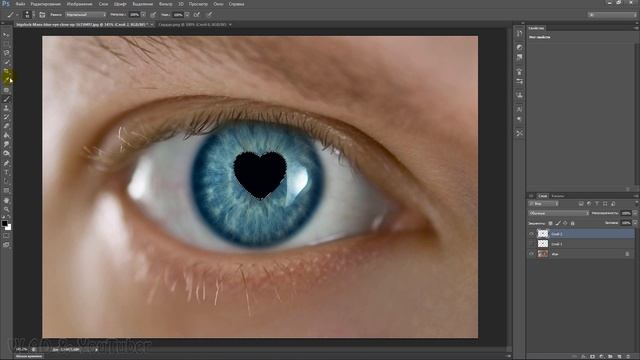Change the screen mode from the toolbox
Viewport: 640px width, 360px height.
pos(6,245)
